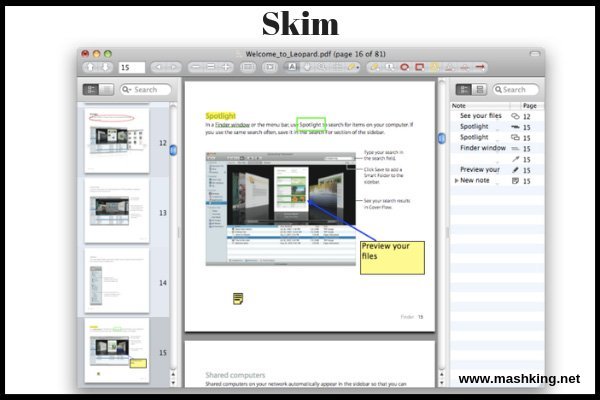Click the underlined 'Finder window' text

click(x=233, y=125)
